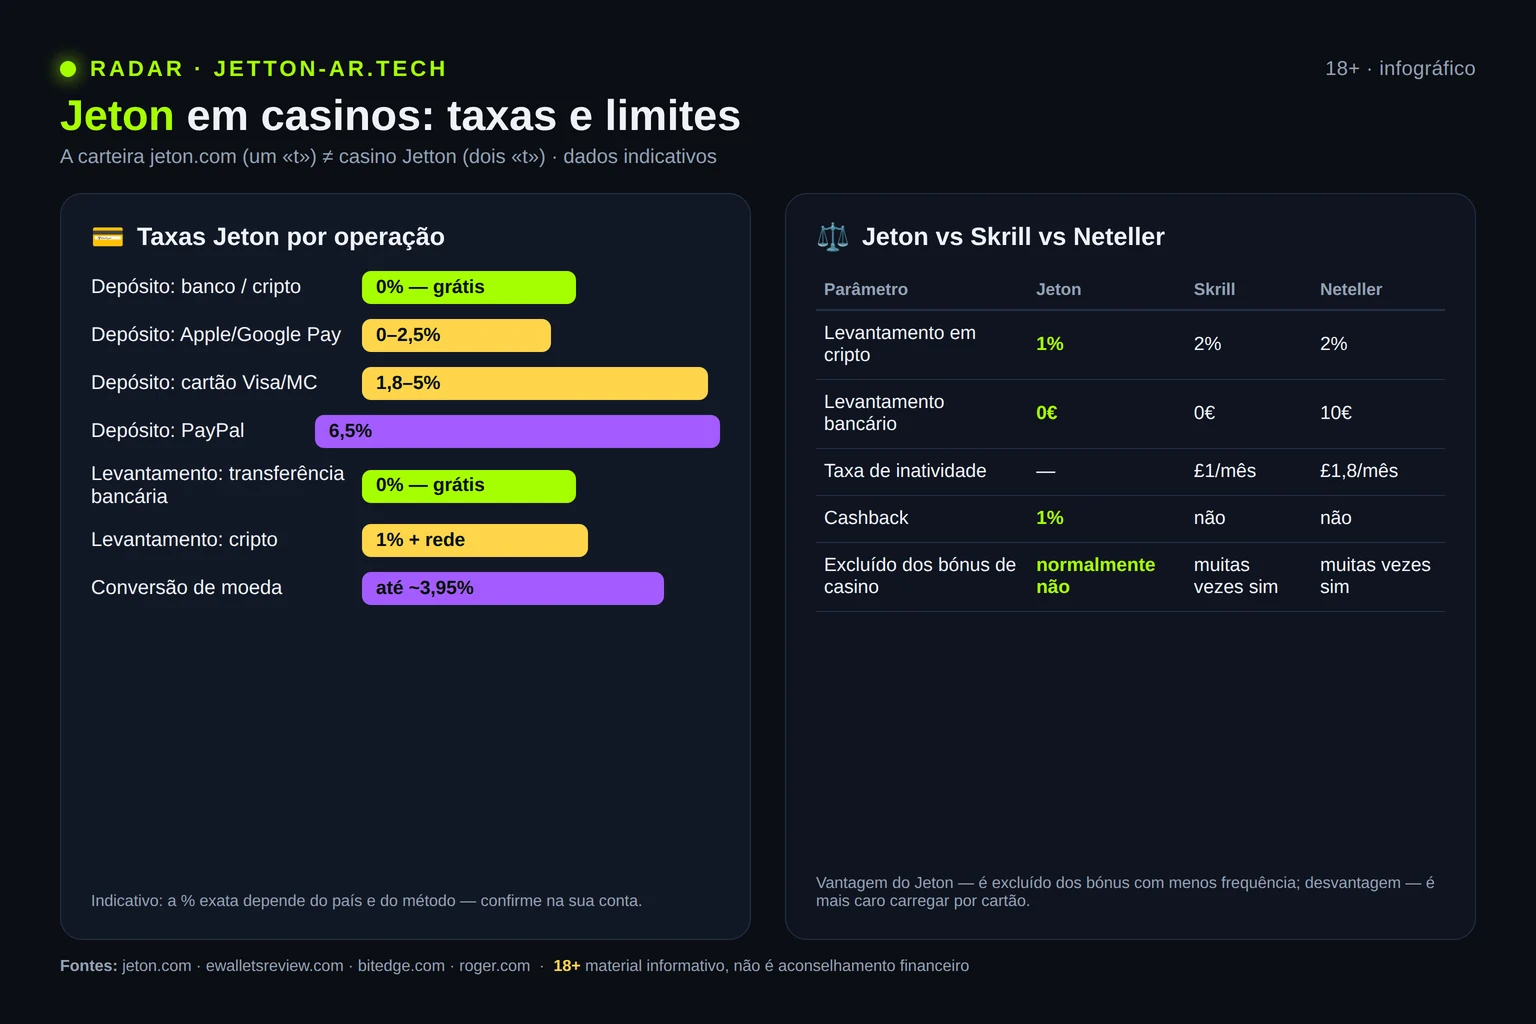Click the Neteller column header
The height and width of the screenshot is (1024, 1536).
point(1351,290)
